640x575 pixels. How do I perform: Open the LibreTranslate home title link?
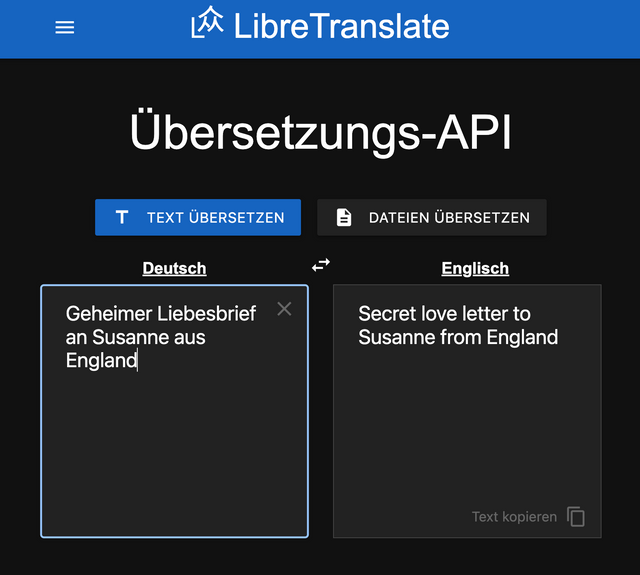341,26
